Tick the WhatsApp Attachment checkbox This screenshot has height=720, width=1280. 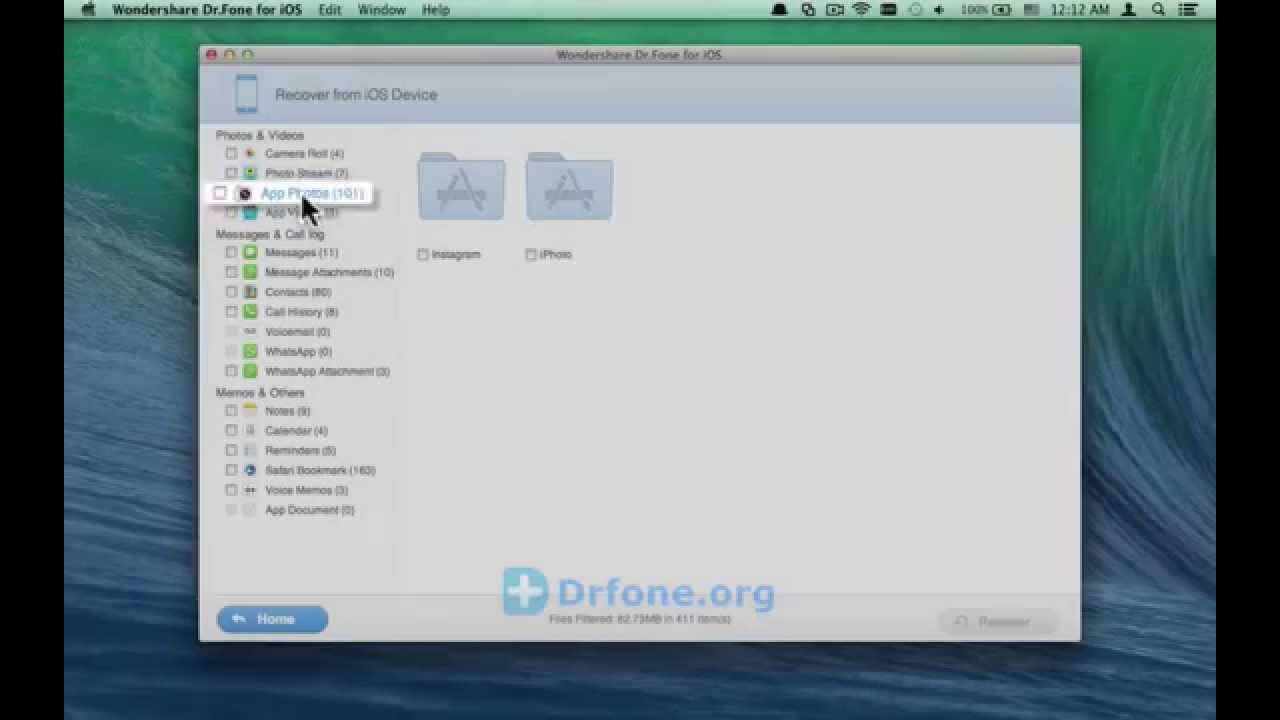pos(231,371)
